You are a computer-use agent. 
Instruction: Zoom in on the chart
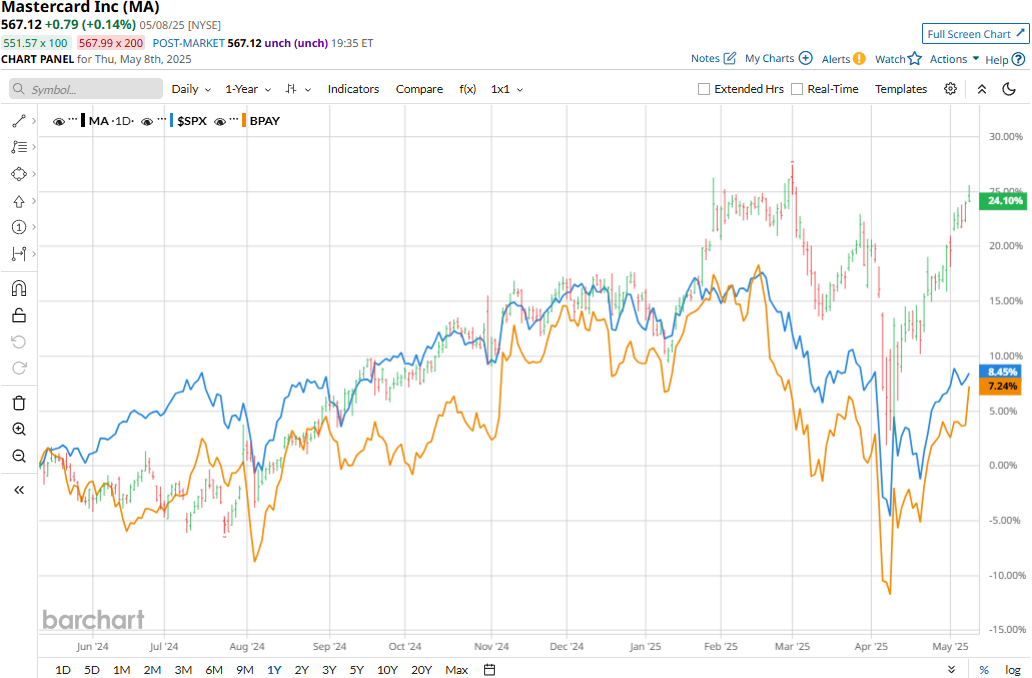[x=19, y=429]
